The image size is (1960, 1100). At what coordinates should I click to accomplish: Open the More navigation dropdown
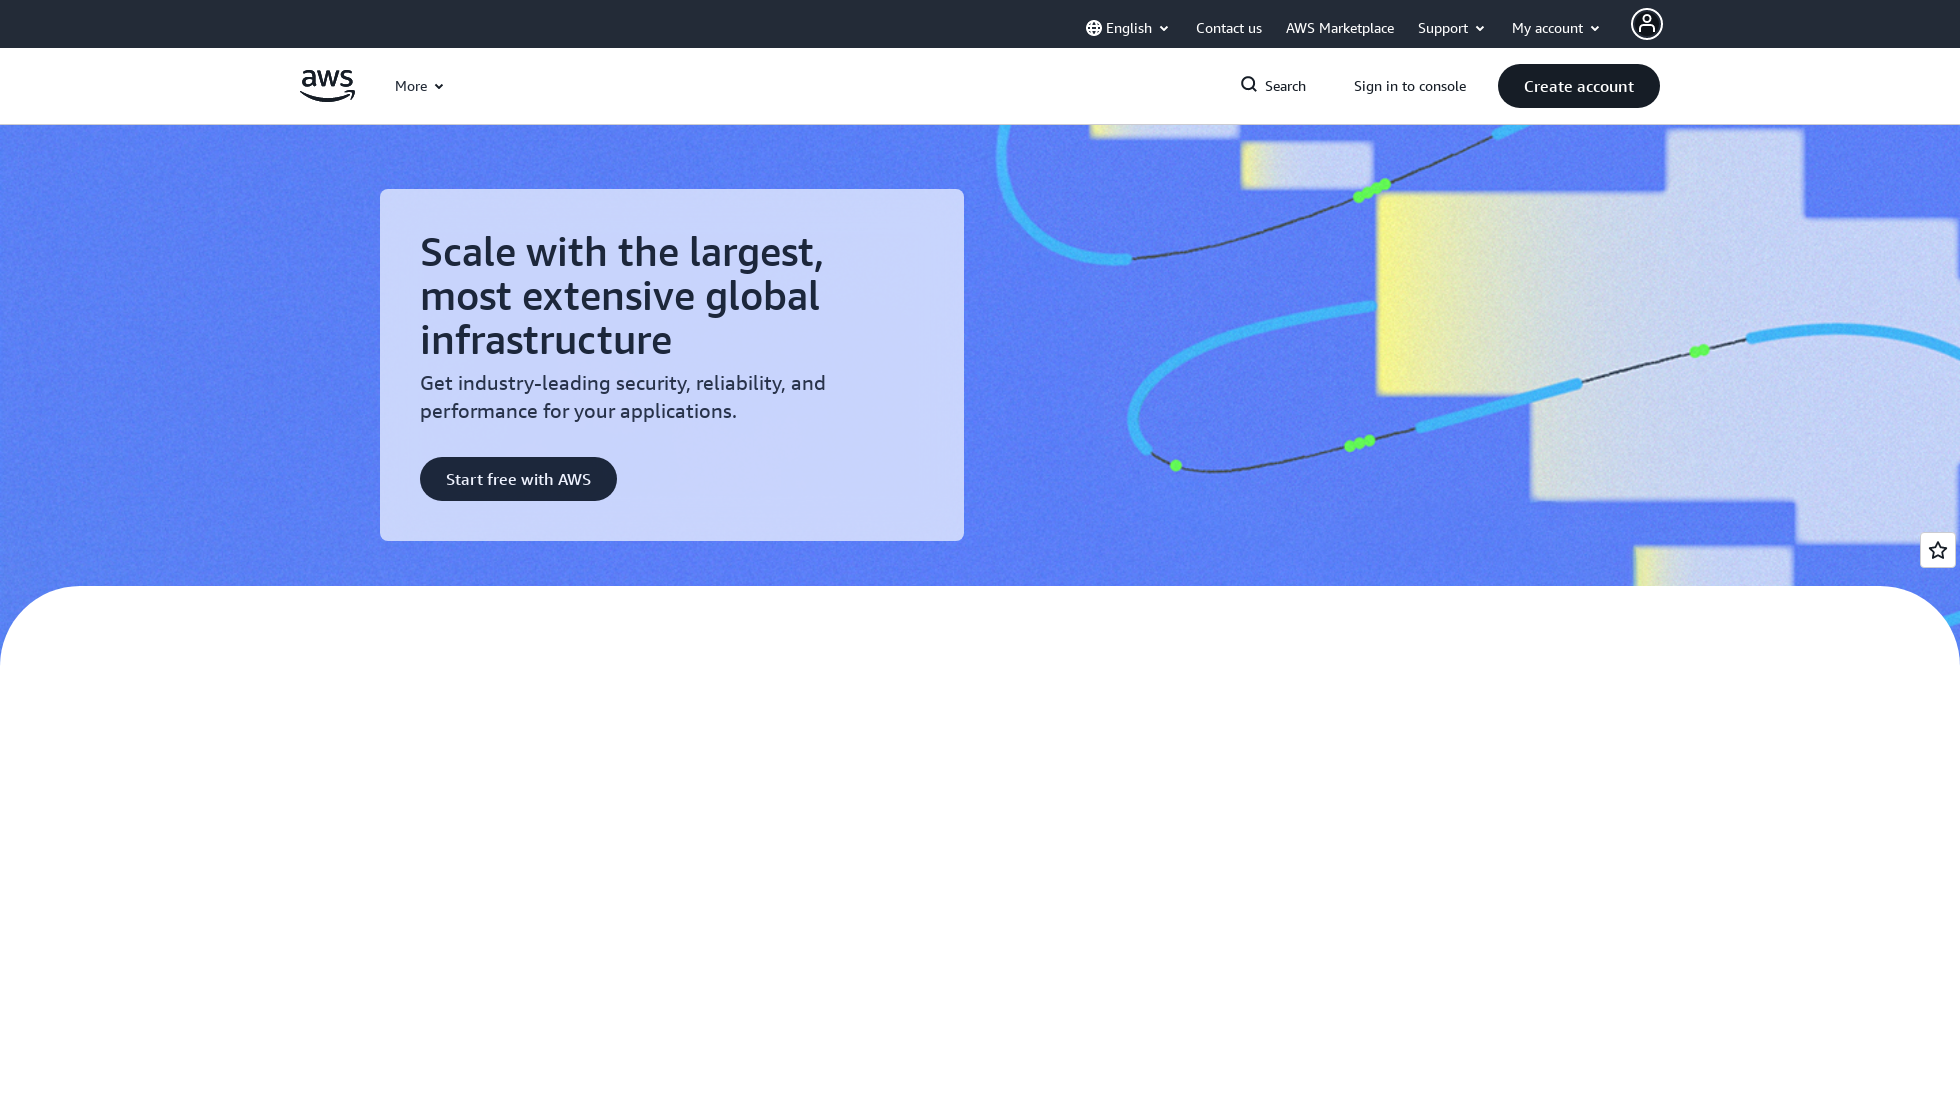419,86
